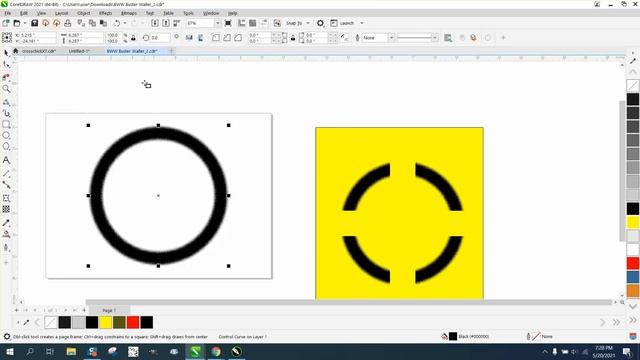Select the Zoom magnifier tool

(x=6, y=89)
